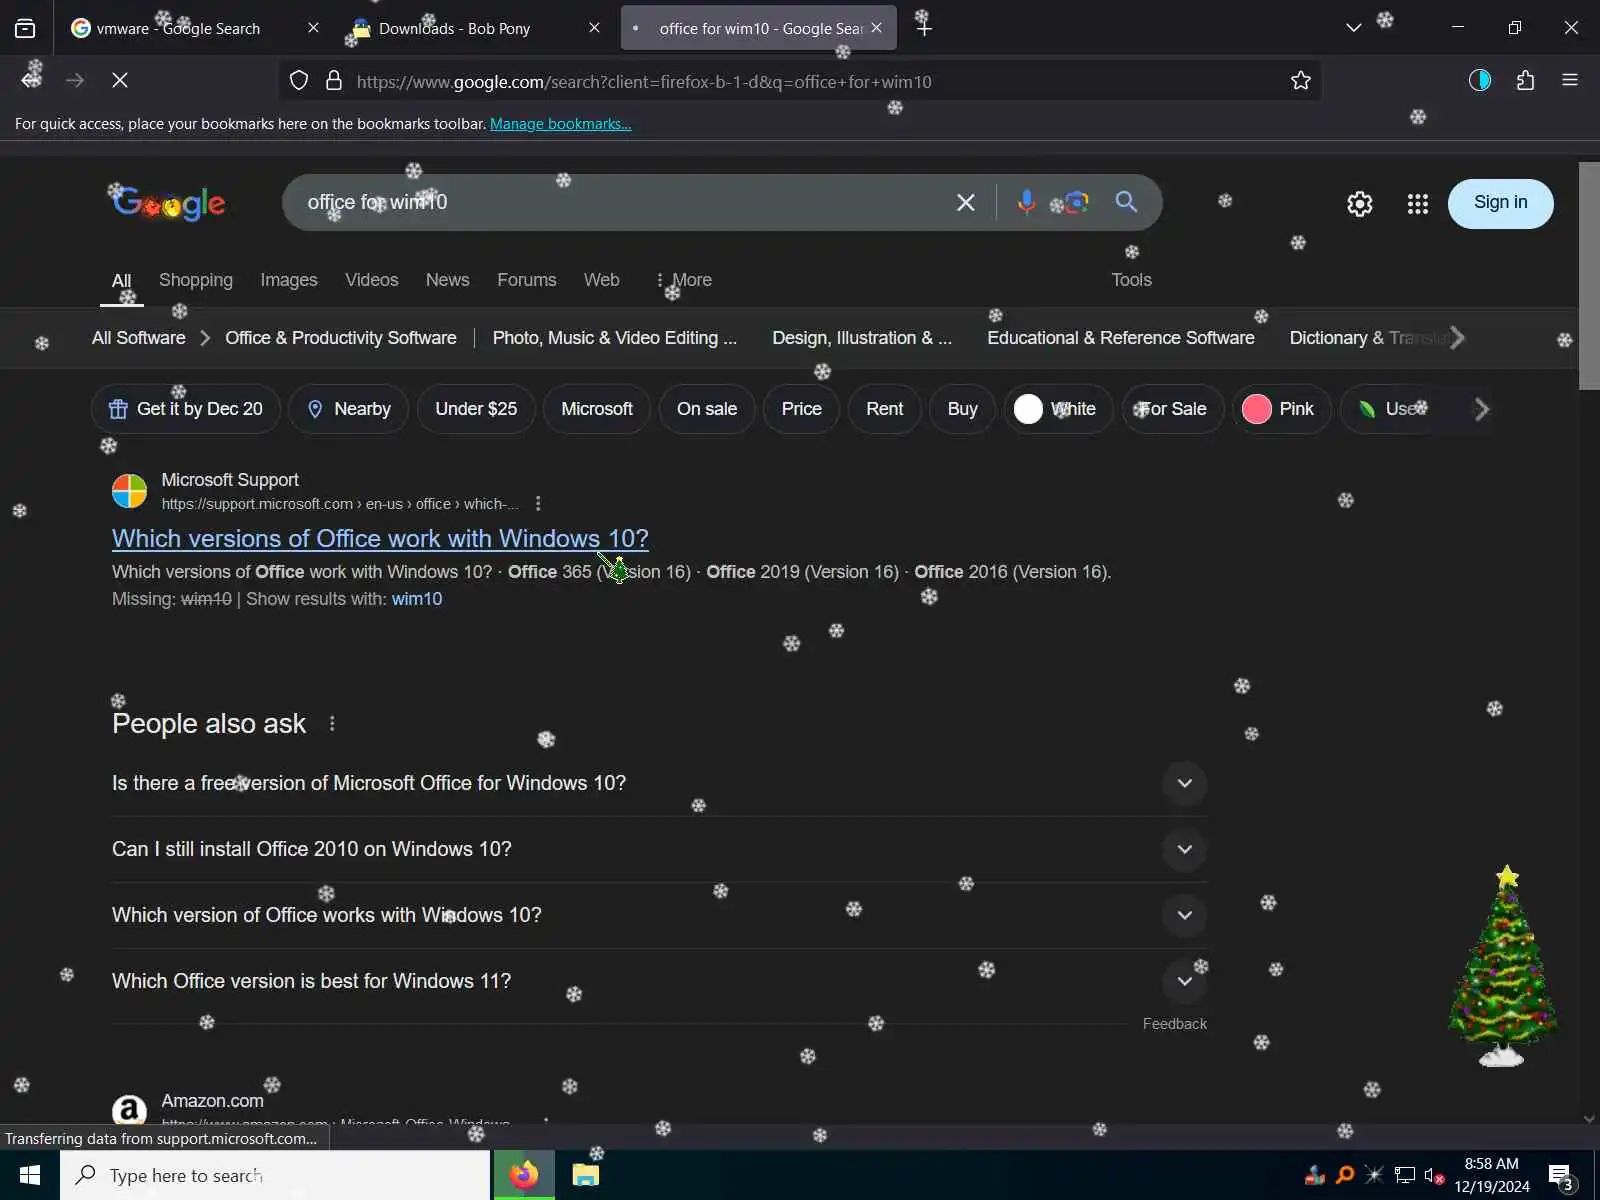
Task: Open the tracking protection shield icon
Action: coord(299,81)
